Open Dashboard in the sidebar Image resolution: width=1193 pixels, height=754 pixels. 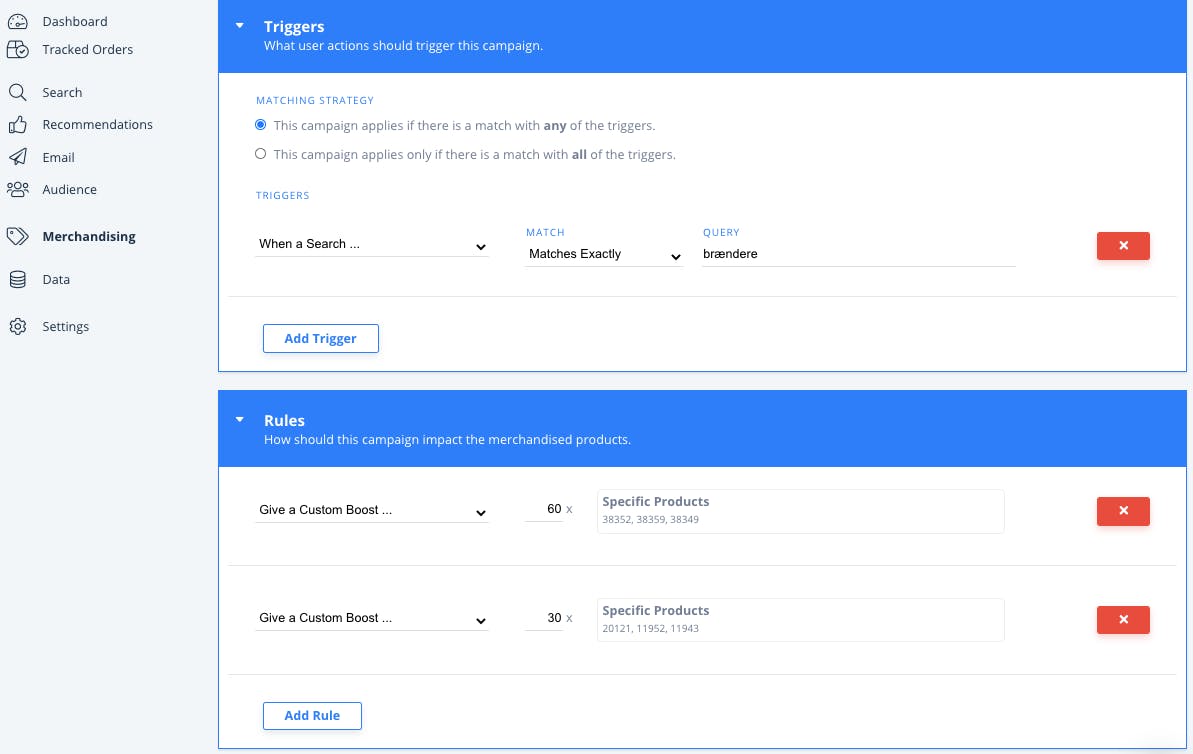click(x=75, y=21)
